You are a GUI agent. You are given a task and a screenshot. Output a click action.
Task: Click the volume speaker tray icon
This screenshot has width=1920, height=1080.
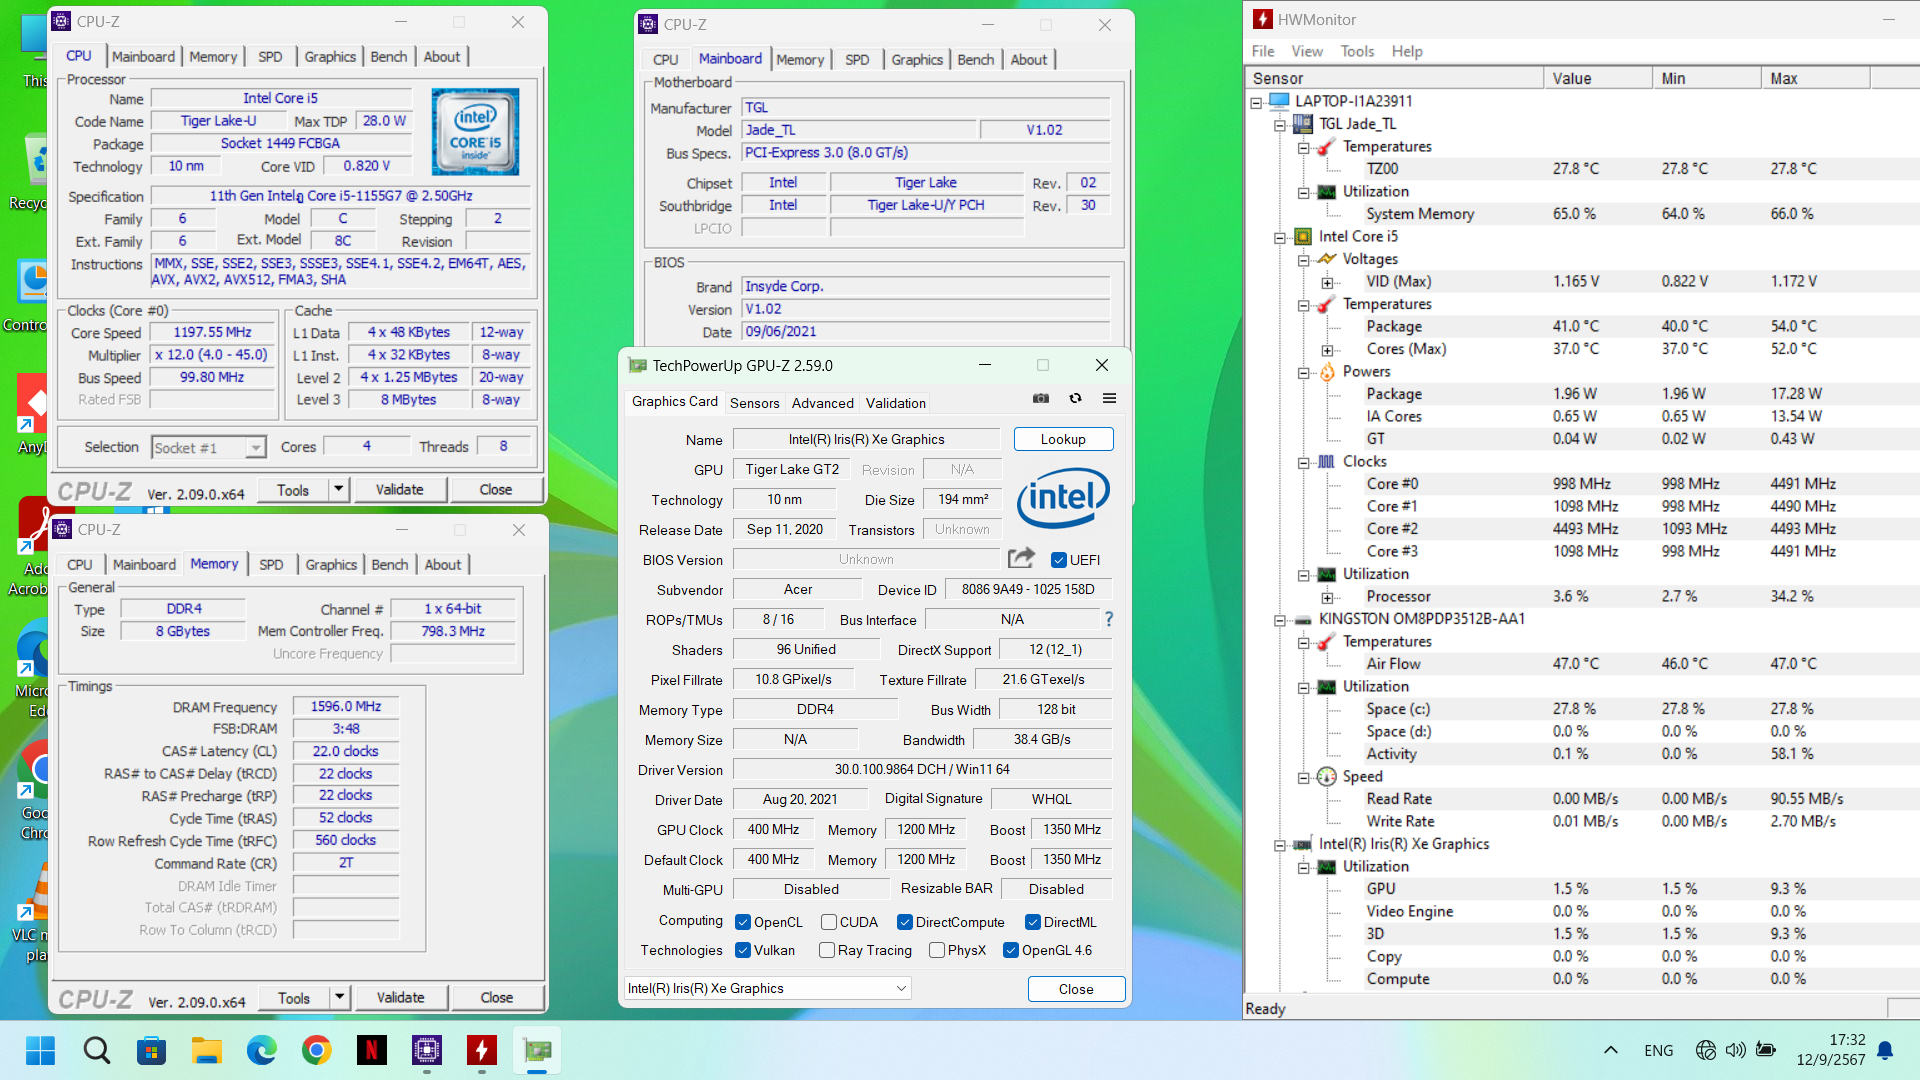(x=1736, y=1050)
